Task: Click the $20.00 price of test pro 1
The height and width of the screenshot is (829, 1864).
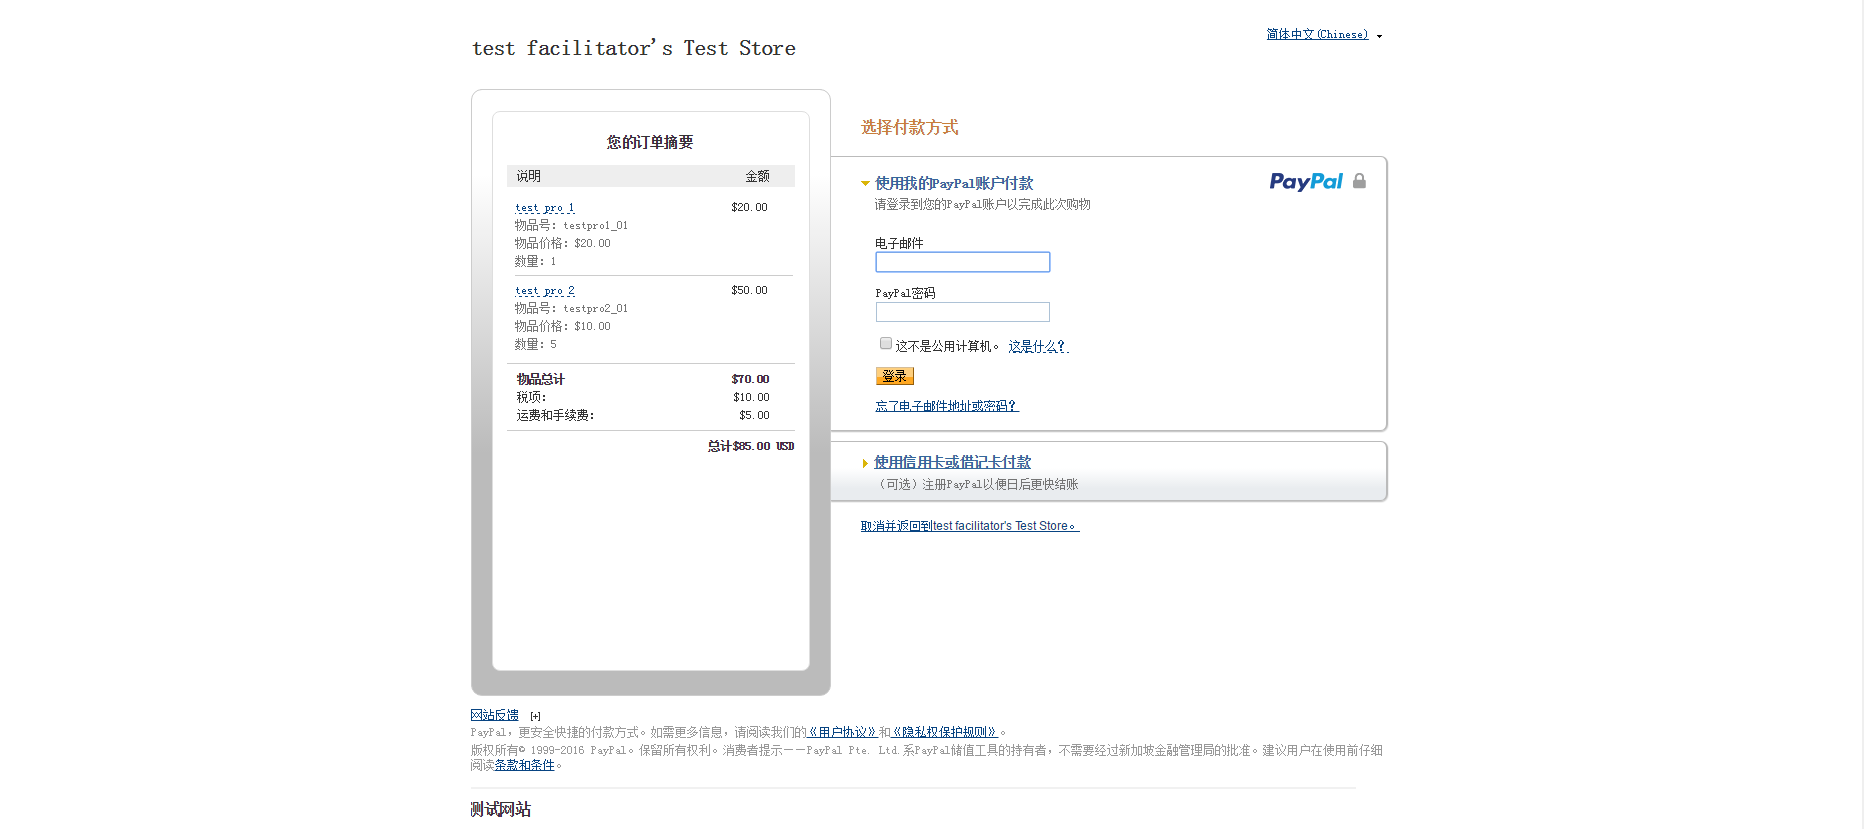Action: [749, 207]
